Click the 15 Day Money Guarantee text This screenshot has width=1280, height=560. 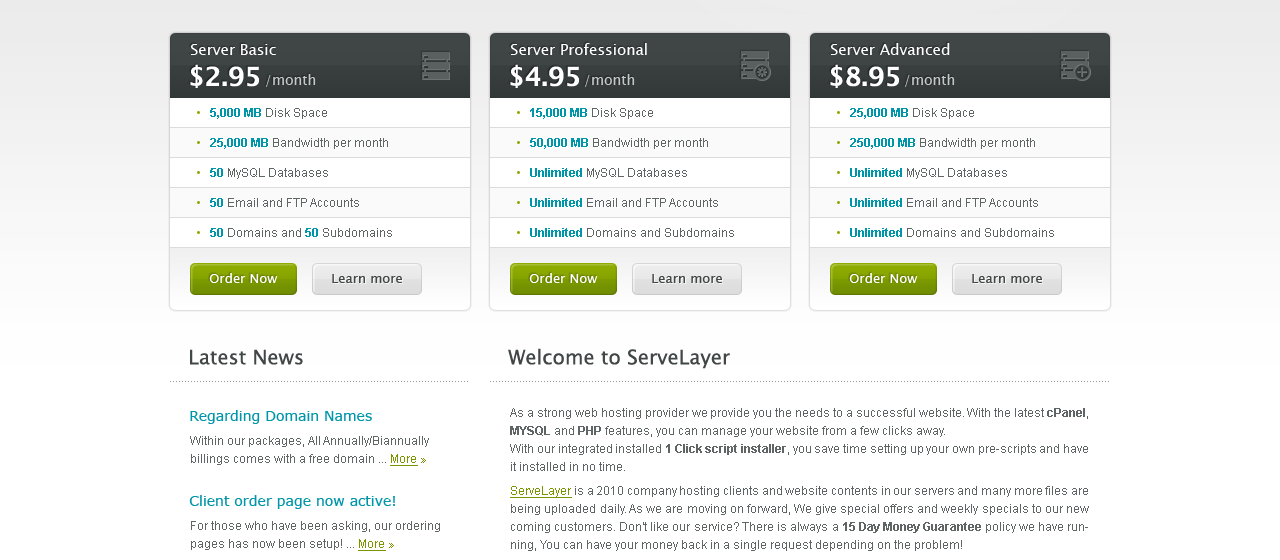[x=912, y=527]
